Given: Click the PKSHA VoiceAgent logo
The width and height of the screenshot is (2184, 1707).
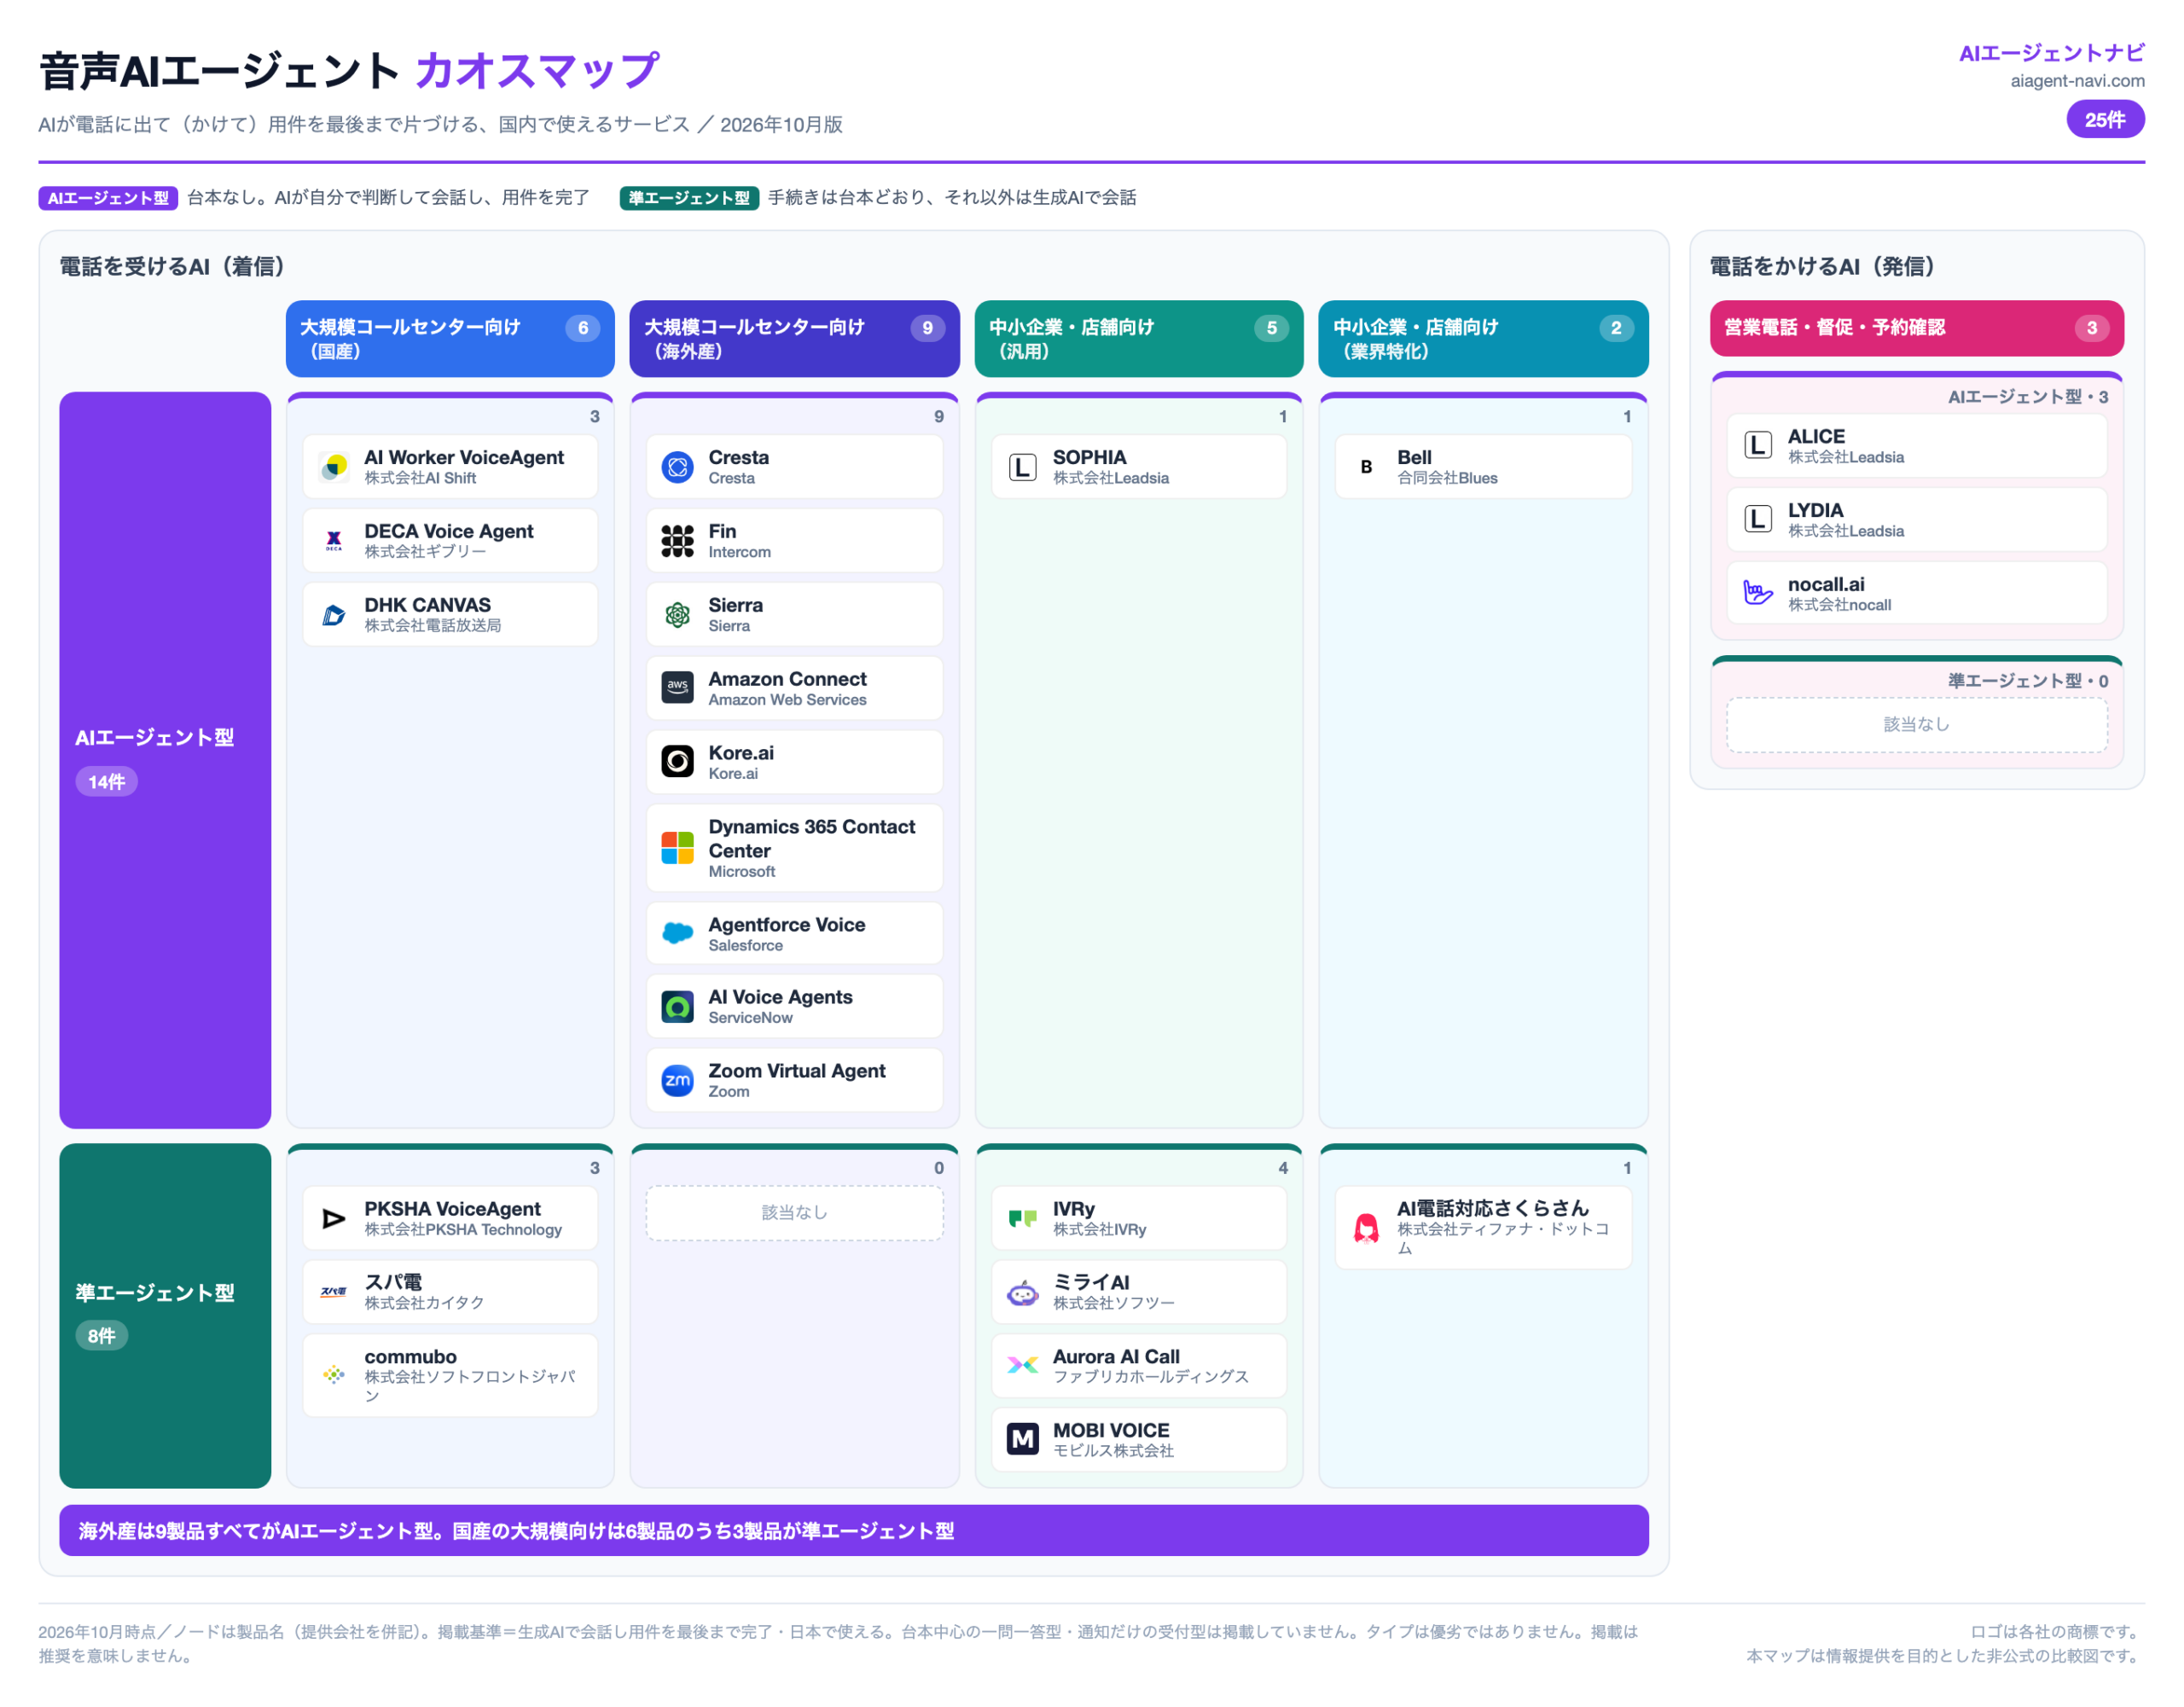Looking at the screenshot, I should (x=334, y=1219).
